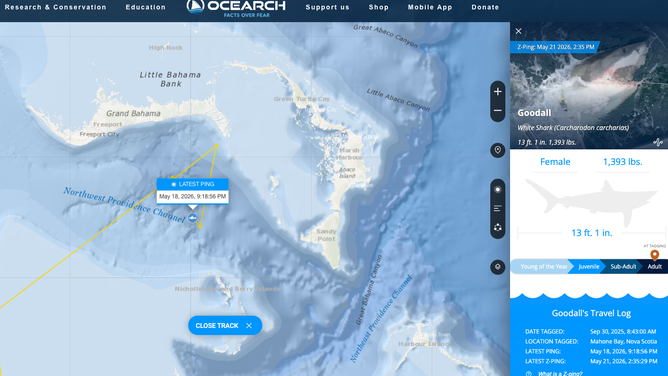Click the Marsh Harbour map label
The width and height of the screenshot is (668, 376).
point(350,154)
